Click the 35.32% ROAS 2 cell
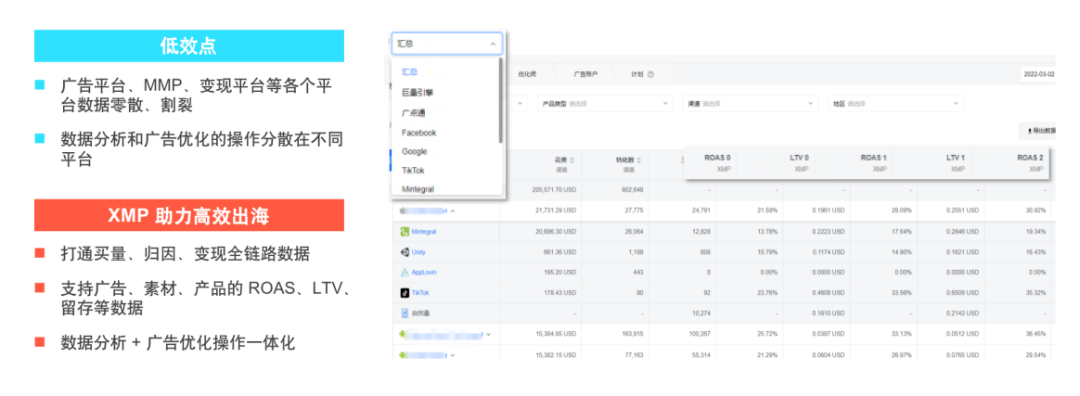This screenshot has height=396, width=1080. pos(1035,293)
